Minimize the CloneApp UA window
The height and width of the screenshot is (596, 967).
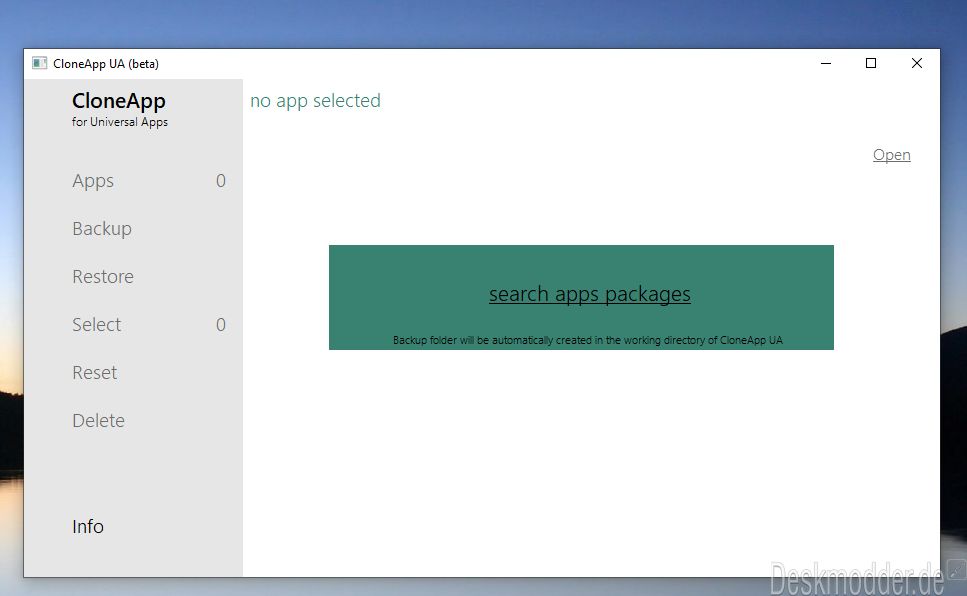click(826, 64)
